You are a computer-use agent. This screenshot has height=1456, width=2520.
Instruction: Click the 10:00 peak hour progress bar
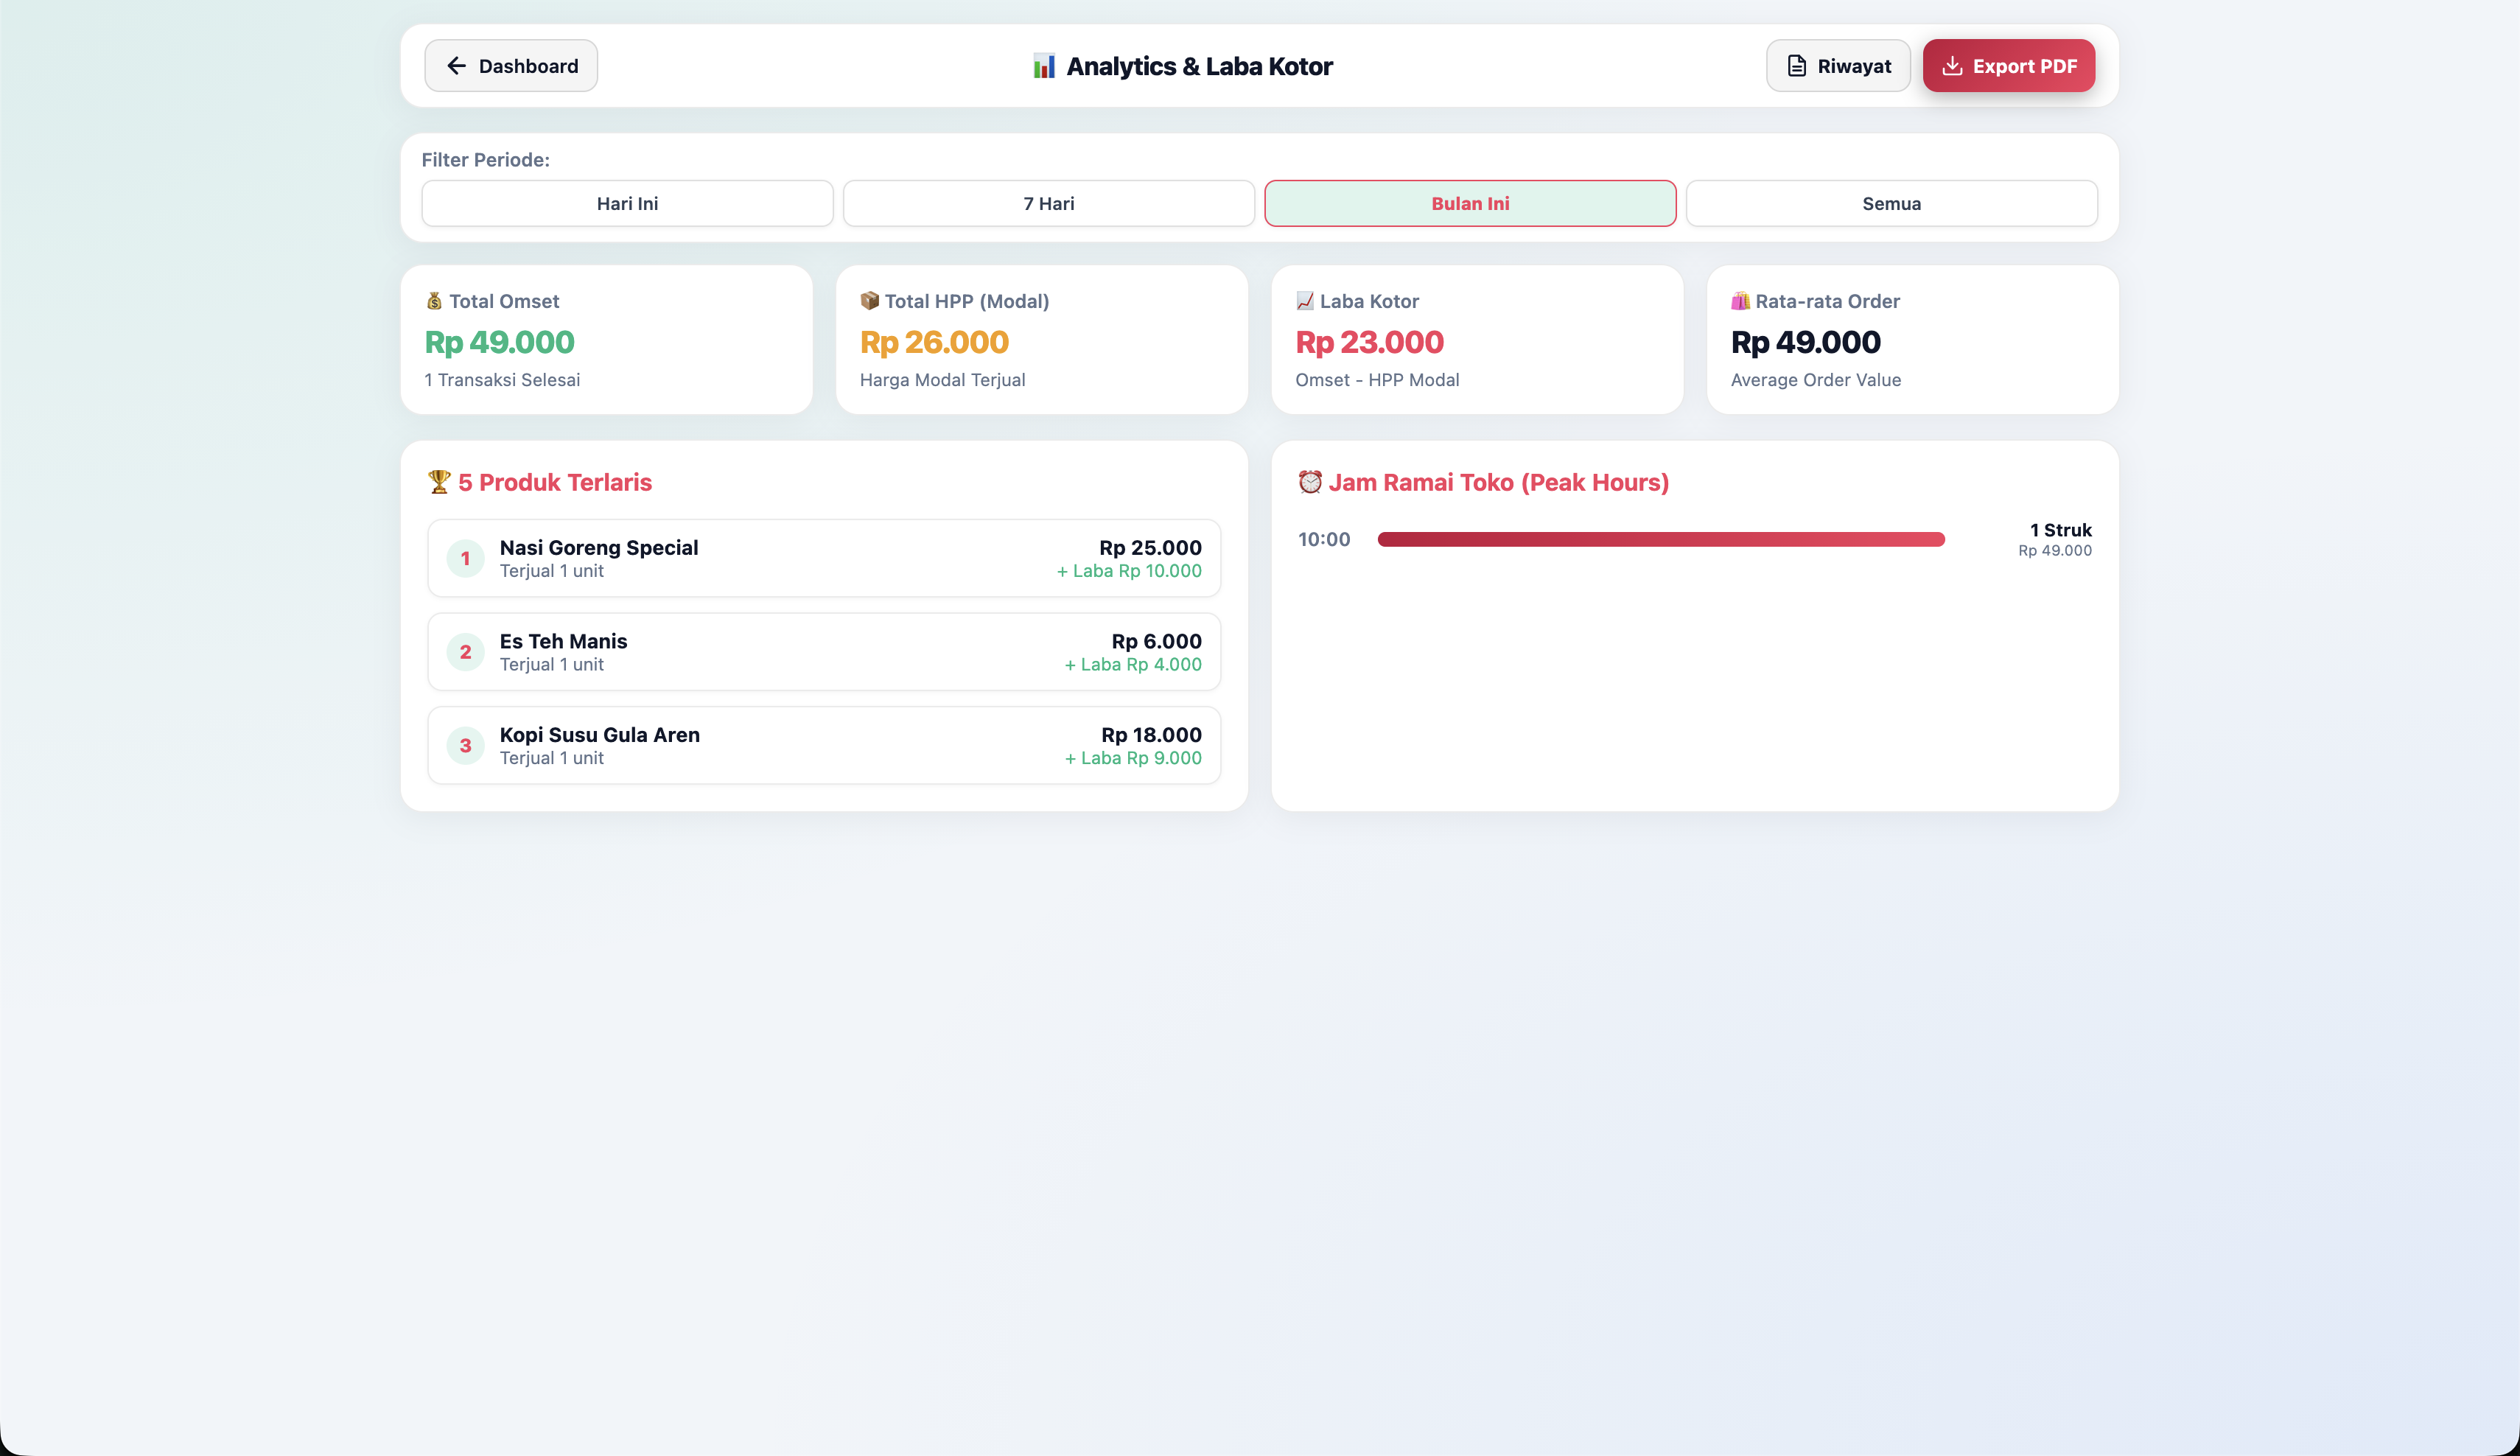pyautogui.click(x=1661, y=540)
